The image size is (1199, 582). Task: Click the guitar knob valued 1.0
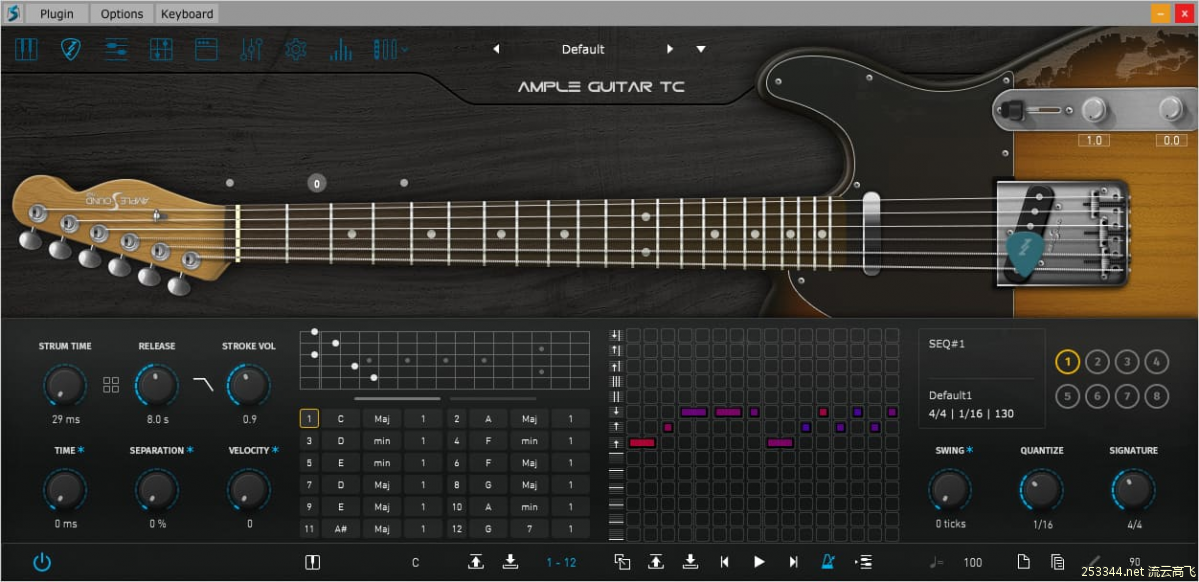1093,109
